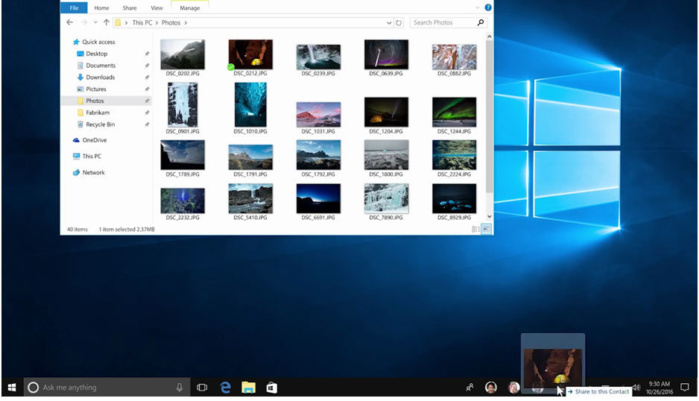The image size is (699, 401).
Task: Refresh the Photos folder
Action: pos(399,23)
